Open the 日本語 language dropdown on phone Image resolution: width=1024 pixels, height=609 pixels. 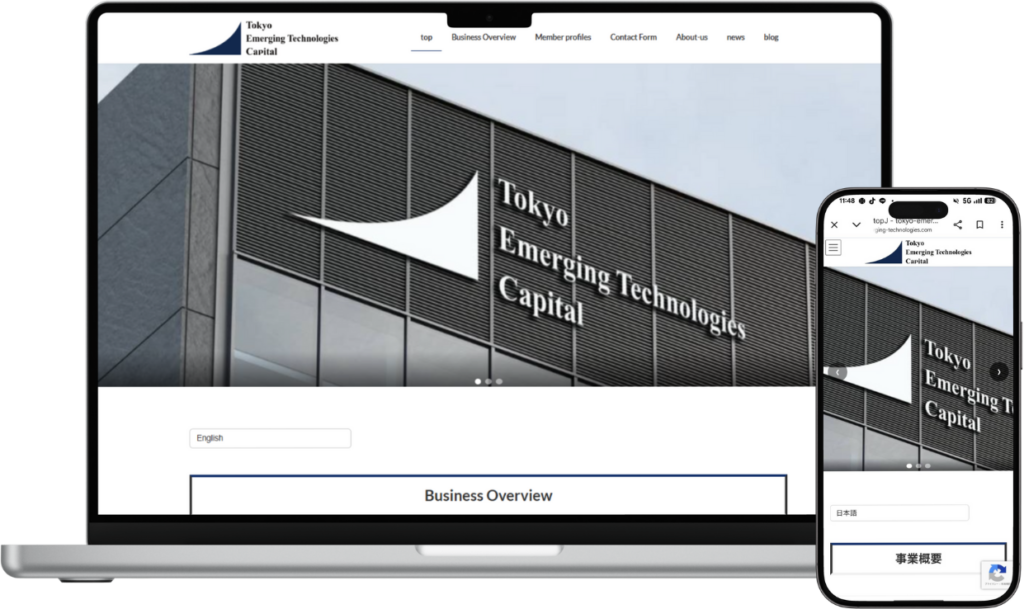point(899,513)
